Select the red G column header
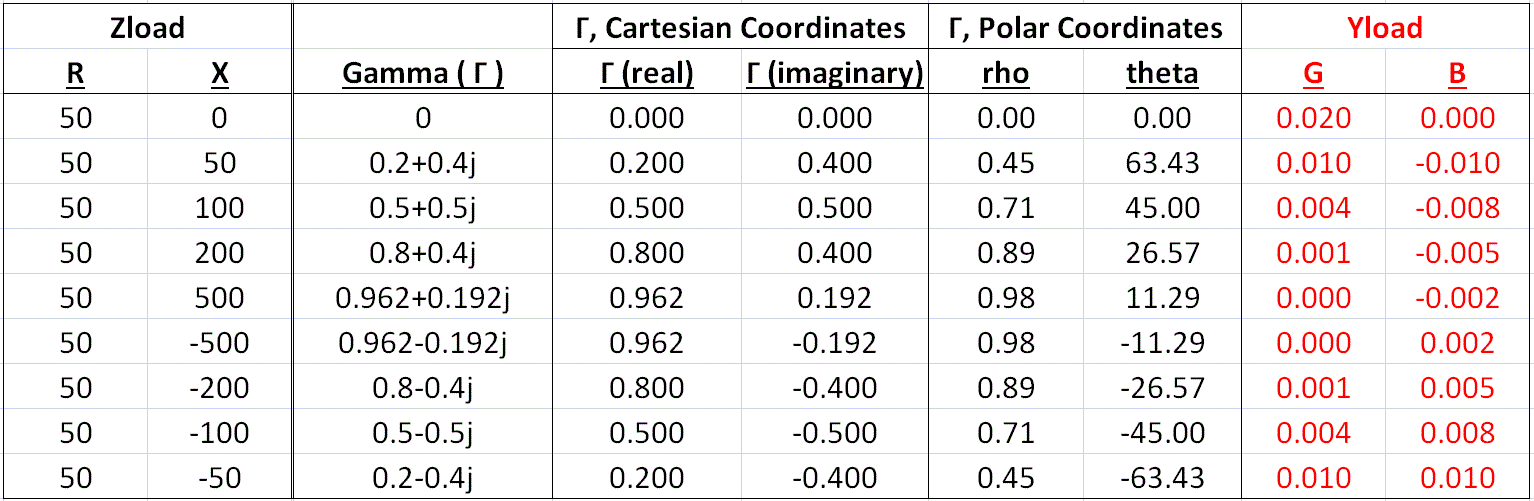 point(1314,73)
